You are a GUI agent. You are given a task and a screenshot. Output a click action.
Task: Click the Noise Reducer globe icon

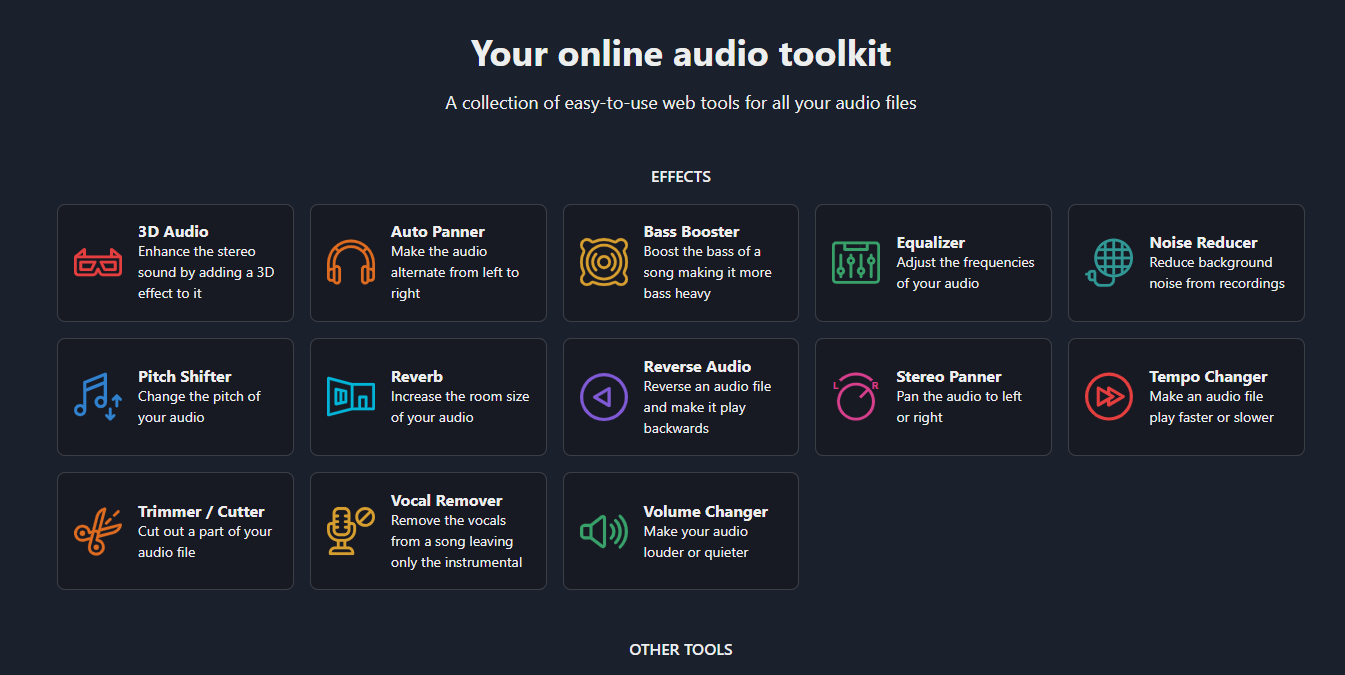pos(1108,263)
